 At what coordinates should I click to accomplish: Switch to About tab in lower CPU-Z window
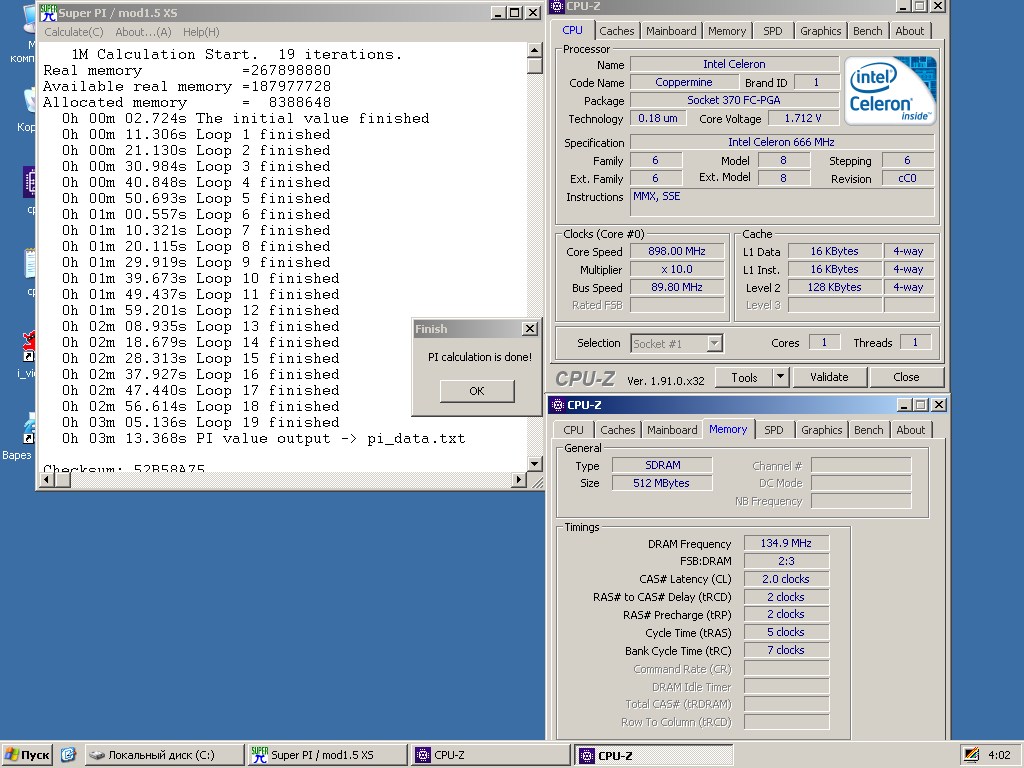[x=910, y=430]
